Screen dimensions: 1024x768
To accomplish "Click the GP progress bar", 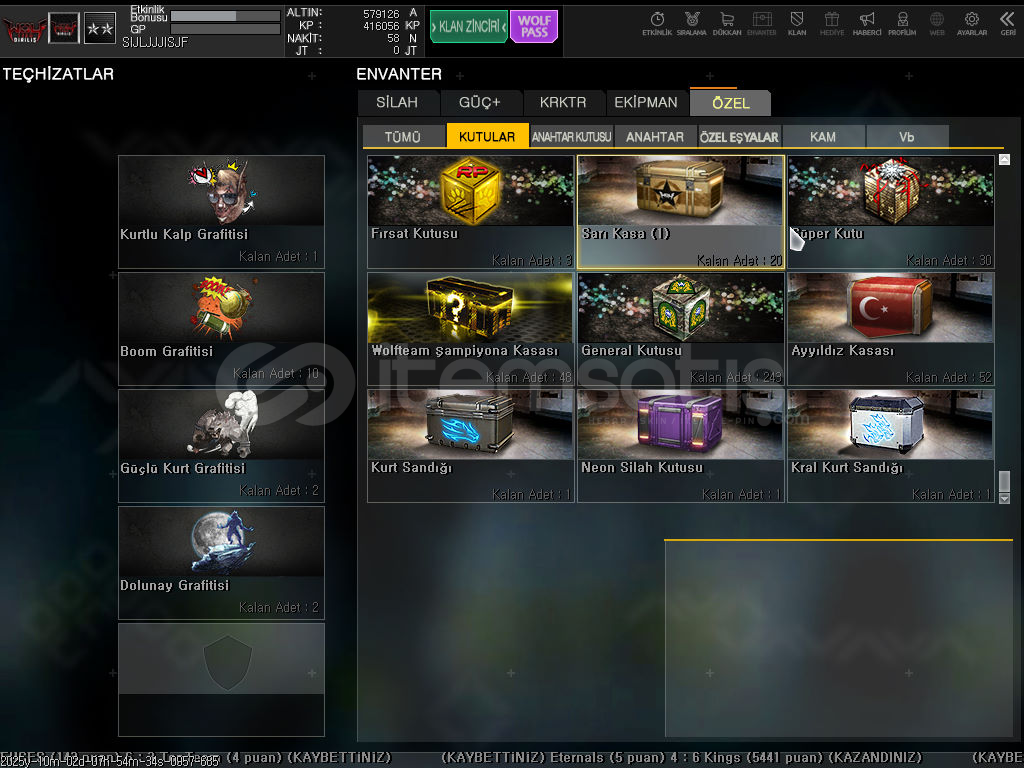I will [225, 29].
